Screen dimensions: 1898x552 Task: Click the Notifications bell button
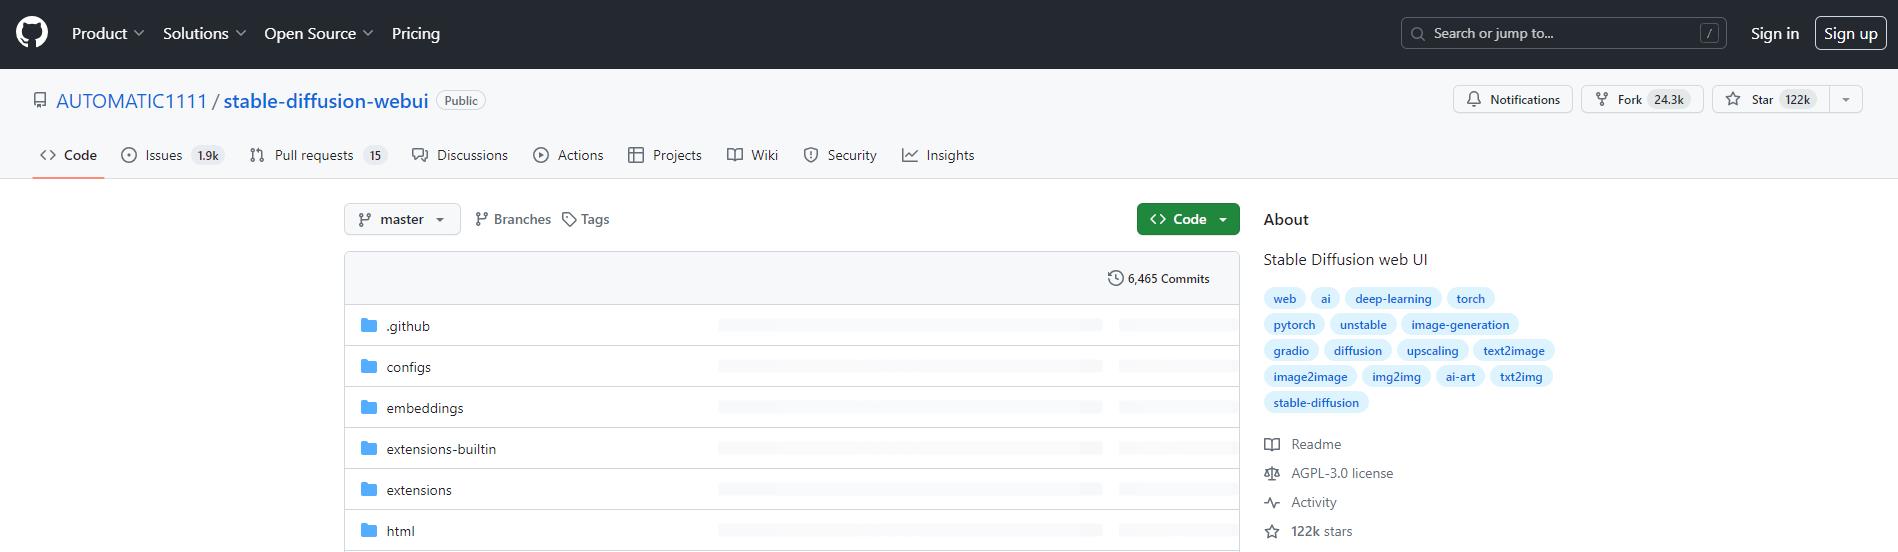1512,100
